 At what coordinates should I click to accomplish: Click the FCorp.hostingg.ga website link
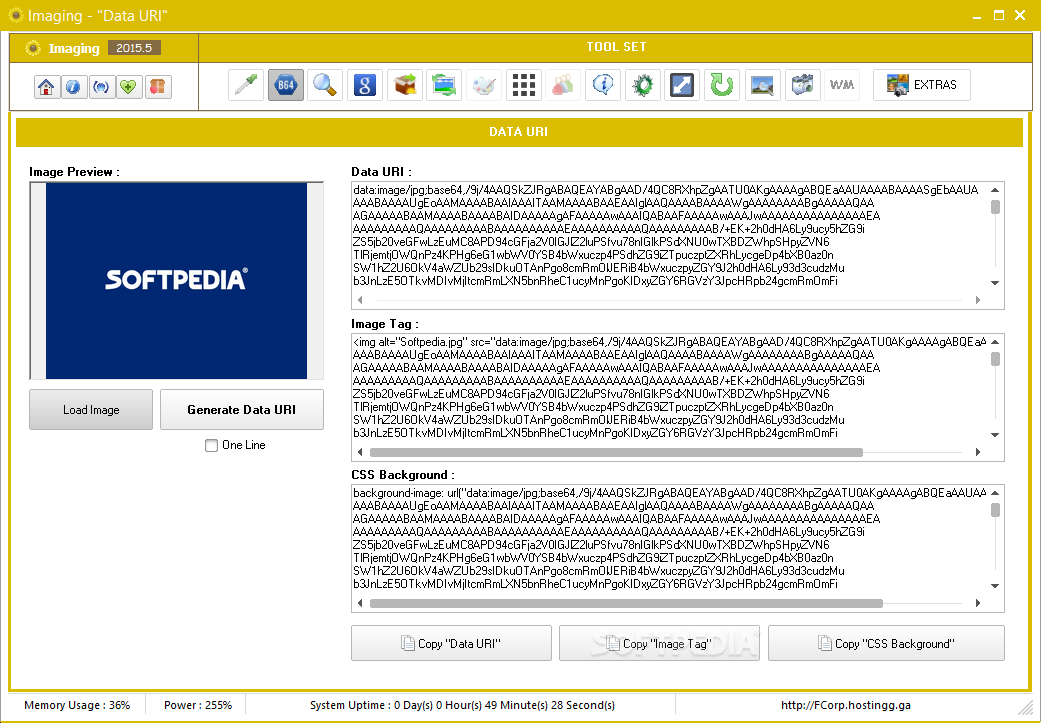(x=845, y=705)
